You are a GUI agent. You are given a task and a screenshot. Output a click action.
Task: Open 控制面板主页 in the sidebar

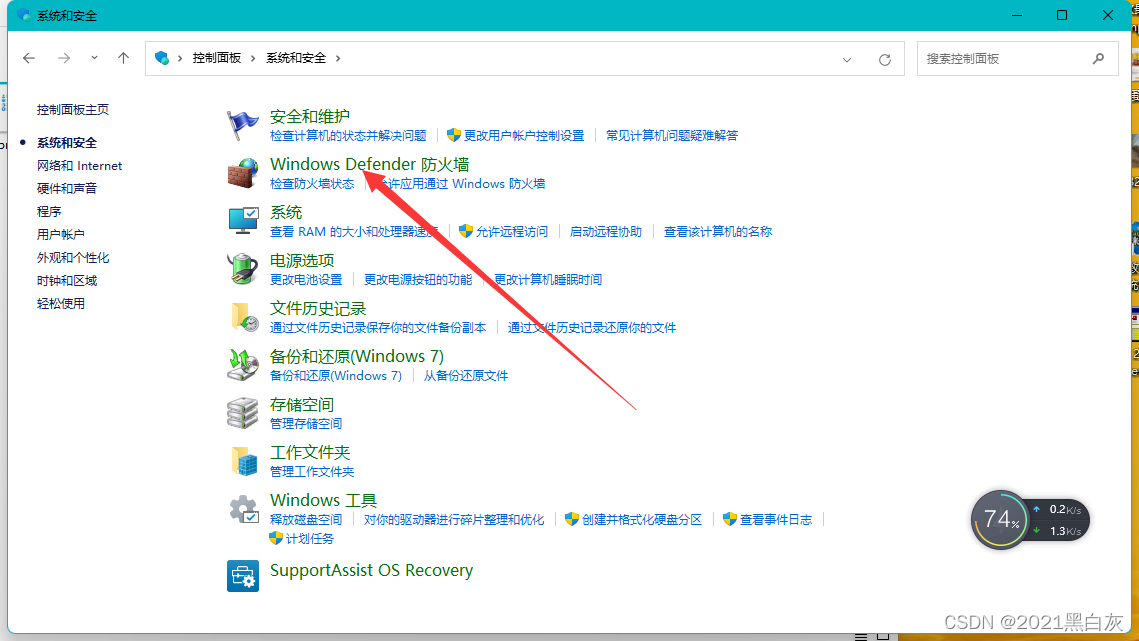[73, 110]
